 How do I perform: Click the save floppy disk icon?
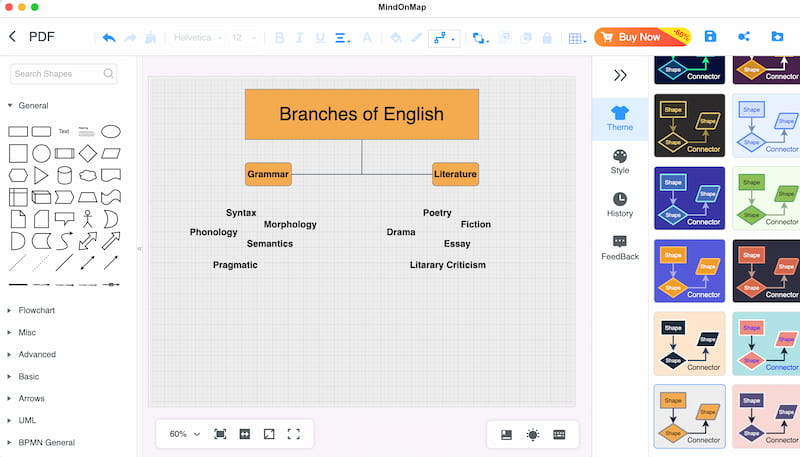(710, 36)
